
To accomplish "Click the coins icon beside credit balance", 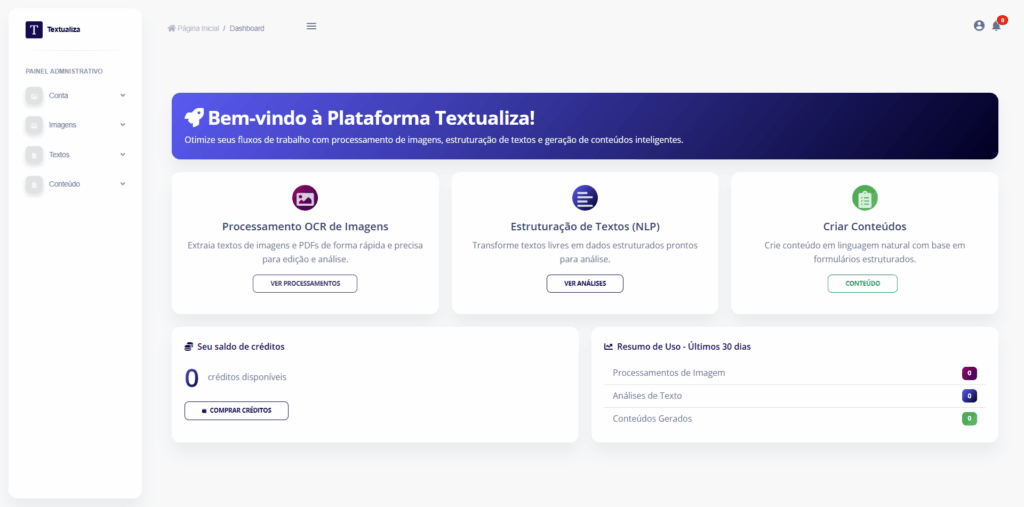I will coord(189,347).
